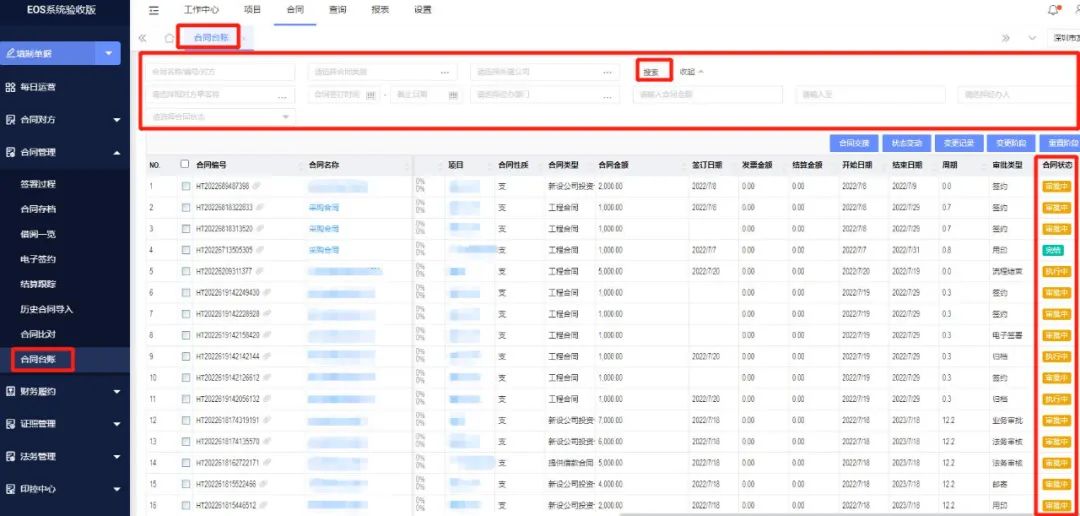Image resolution: width=1080 pixels, height=516 pixels.
Task: Open the 项目 top menu
Action: coord(253,10)
